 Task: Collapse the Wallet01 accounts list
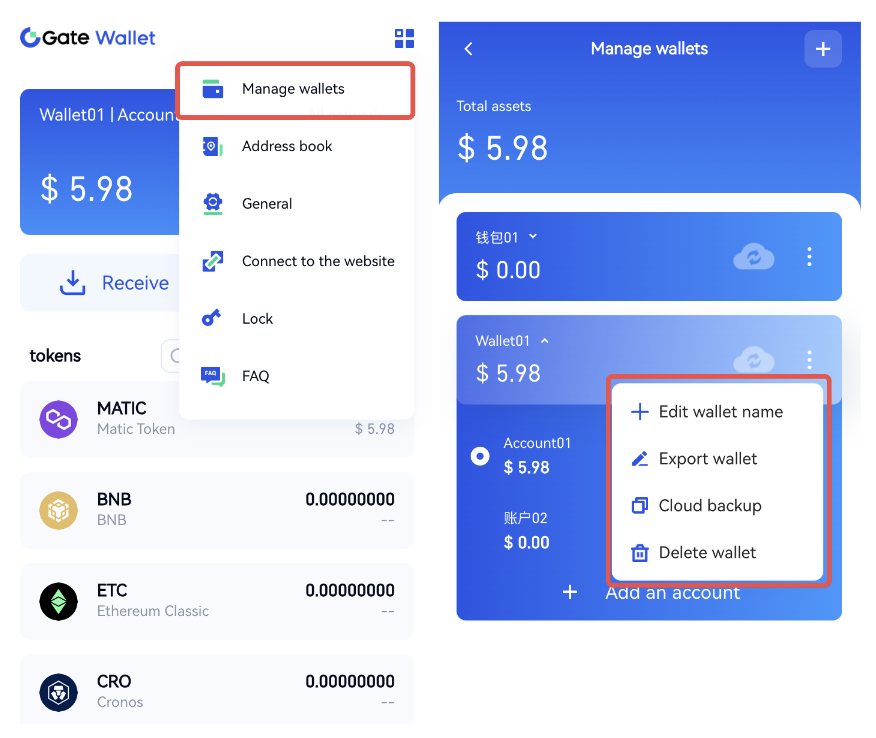(x=545, y=341)
